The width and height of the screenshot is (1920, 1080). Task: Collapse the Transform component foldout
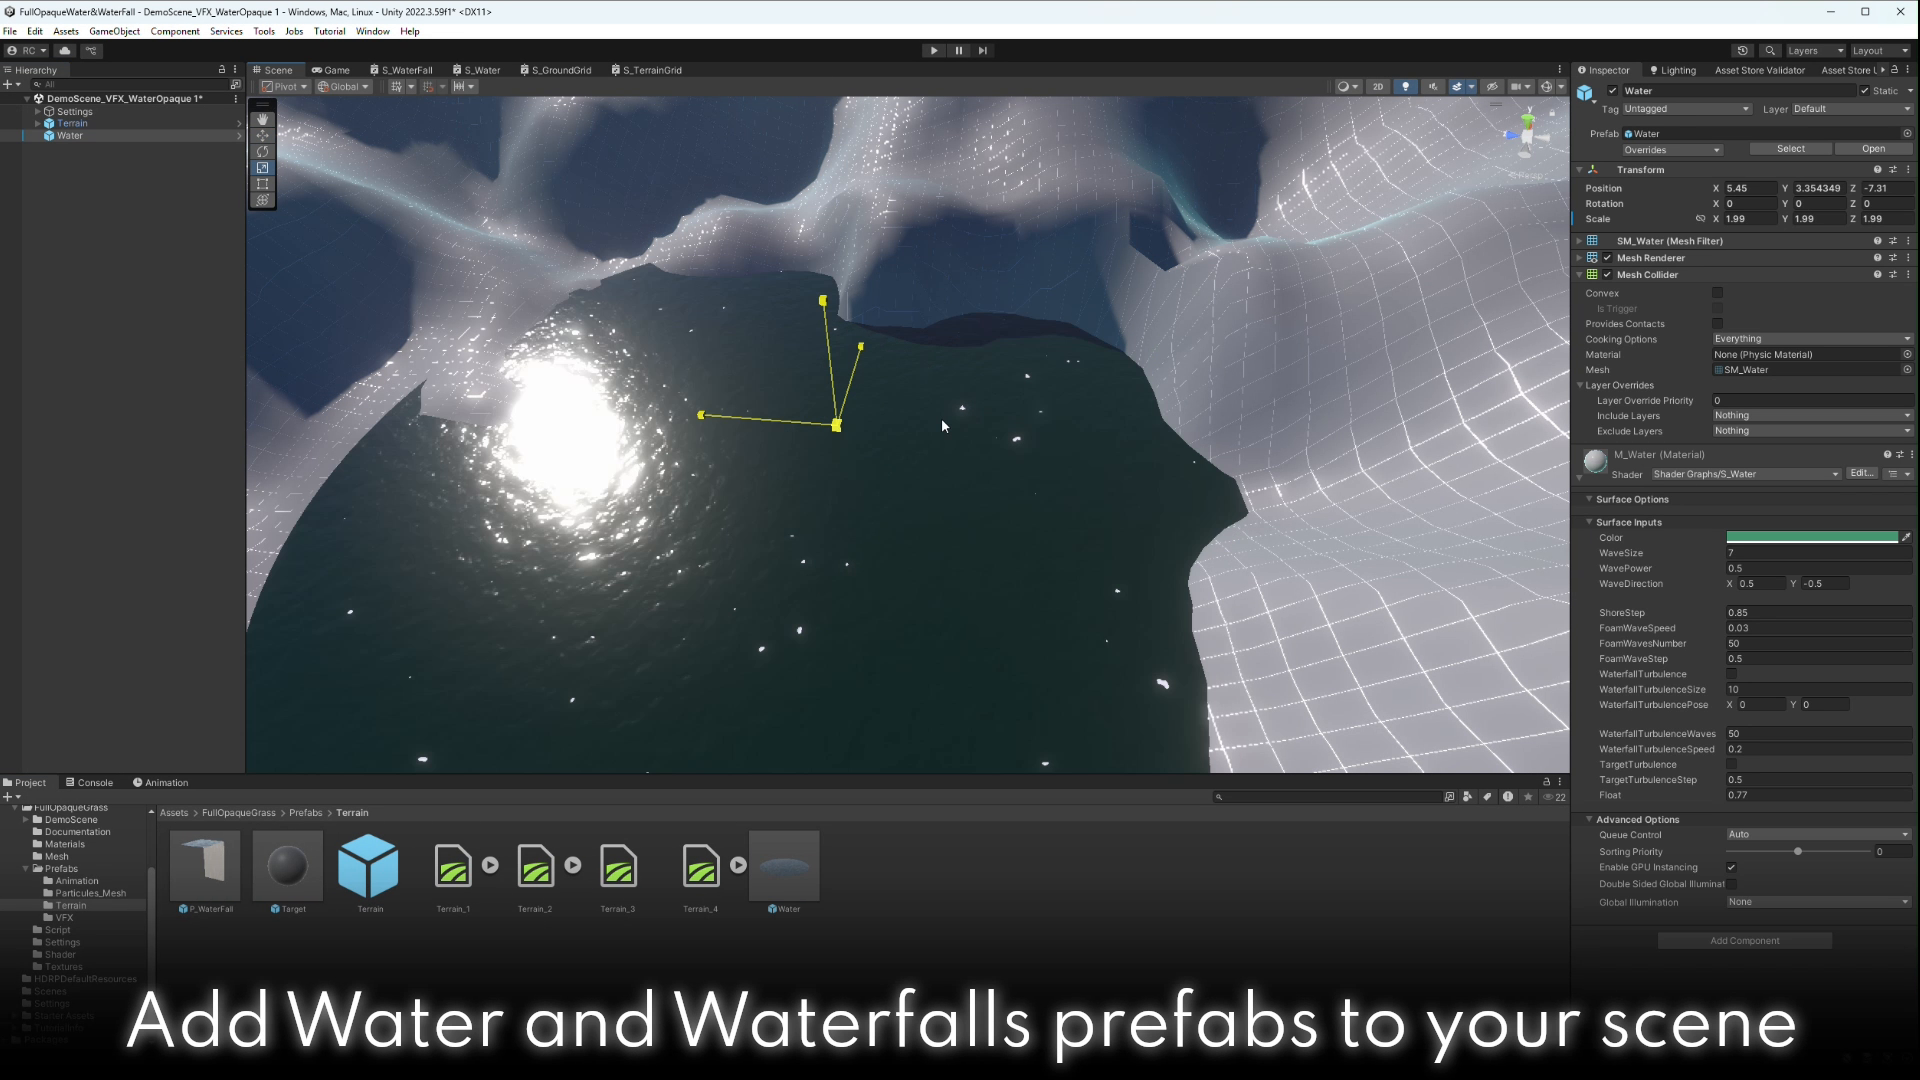(x=1580, y=170)
